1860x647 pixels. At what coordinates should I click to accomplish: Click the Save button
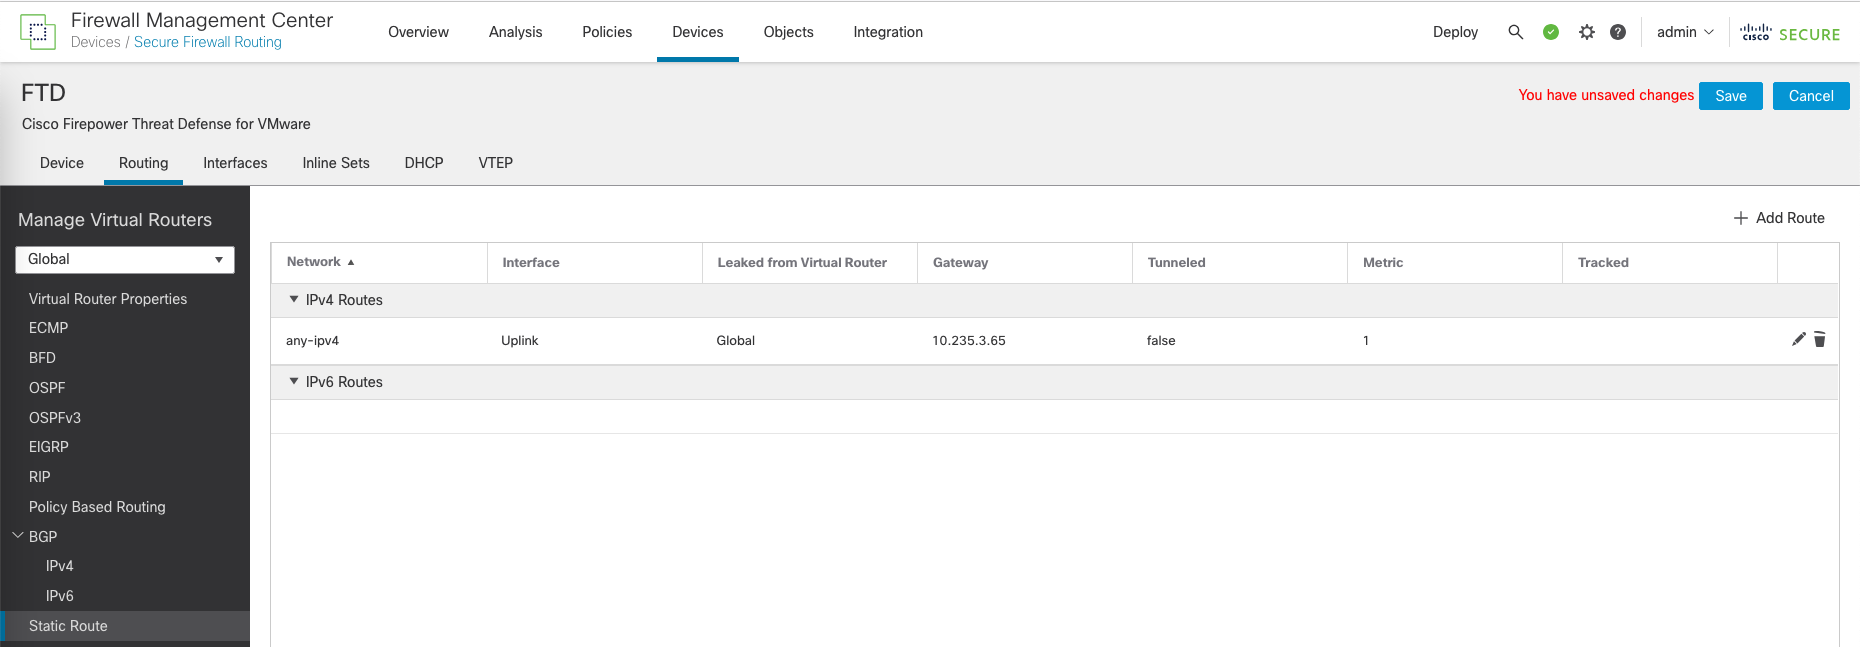click(1730, 96)
